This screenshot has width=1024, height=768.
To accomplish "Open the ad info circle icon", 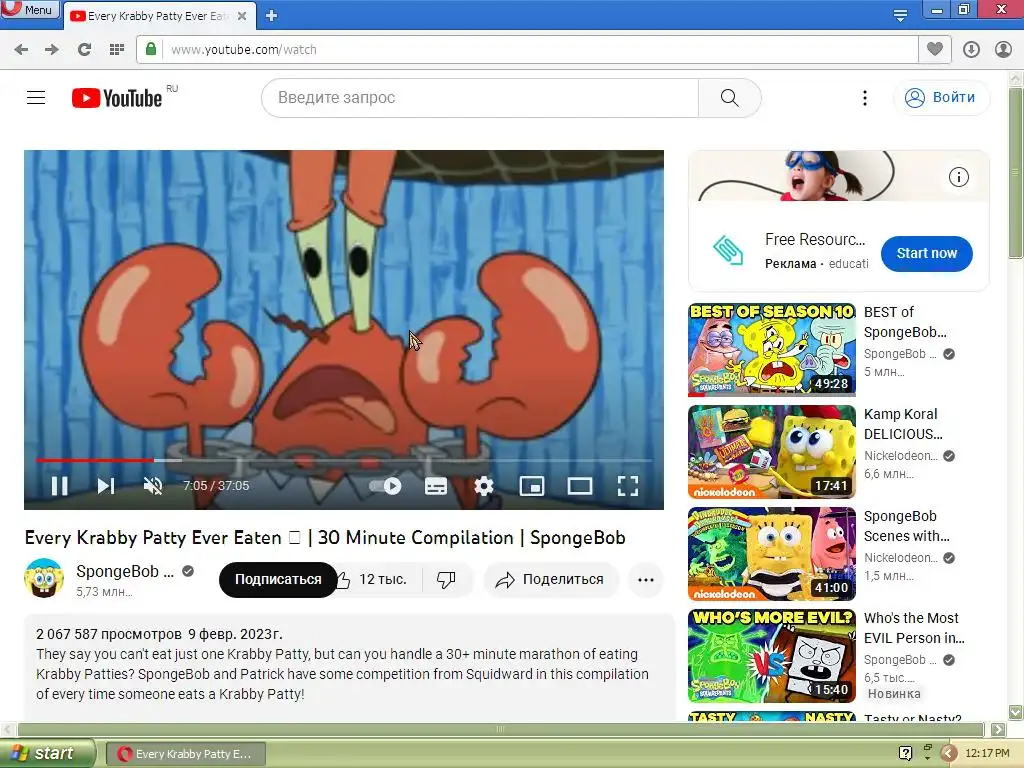I will pyautogui.click(x=959, y=177).
